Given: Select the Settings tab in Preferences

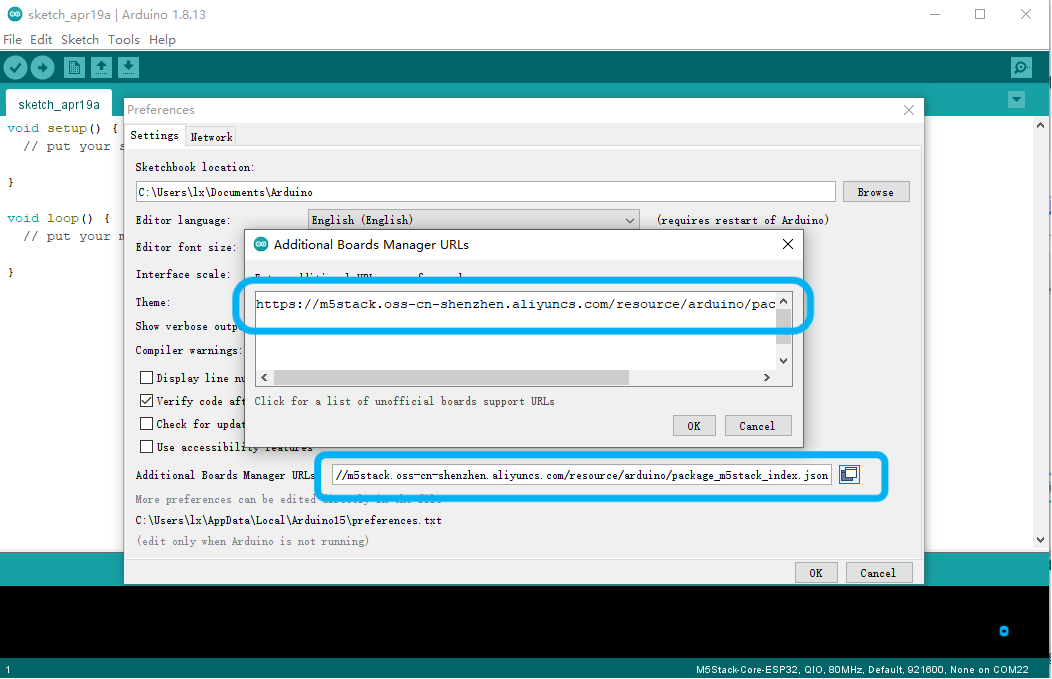Looking at the screenshot, I should (x=154, y=136).
